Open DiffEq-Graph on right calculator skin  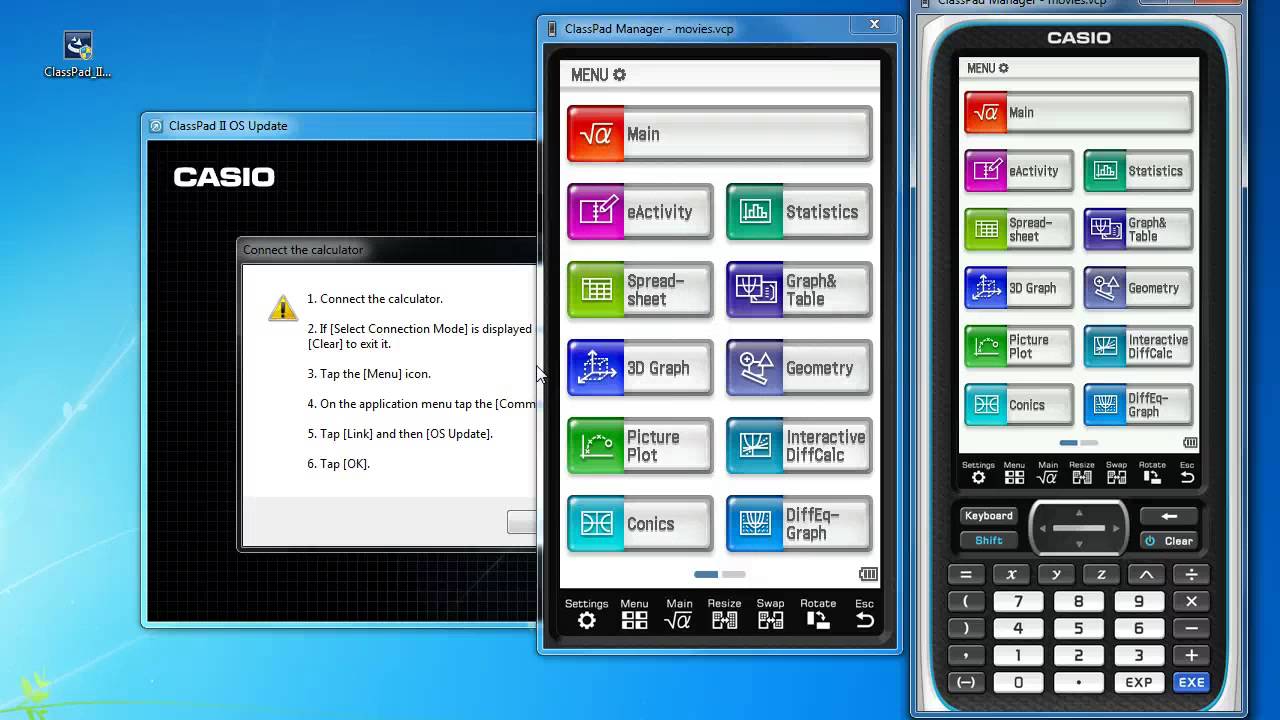click(x=1138, y=405)
